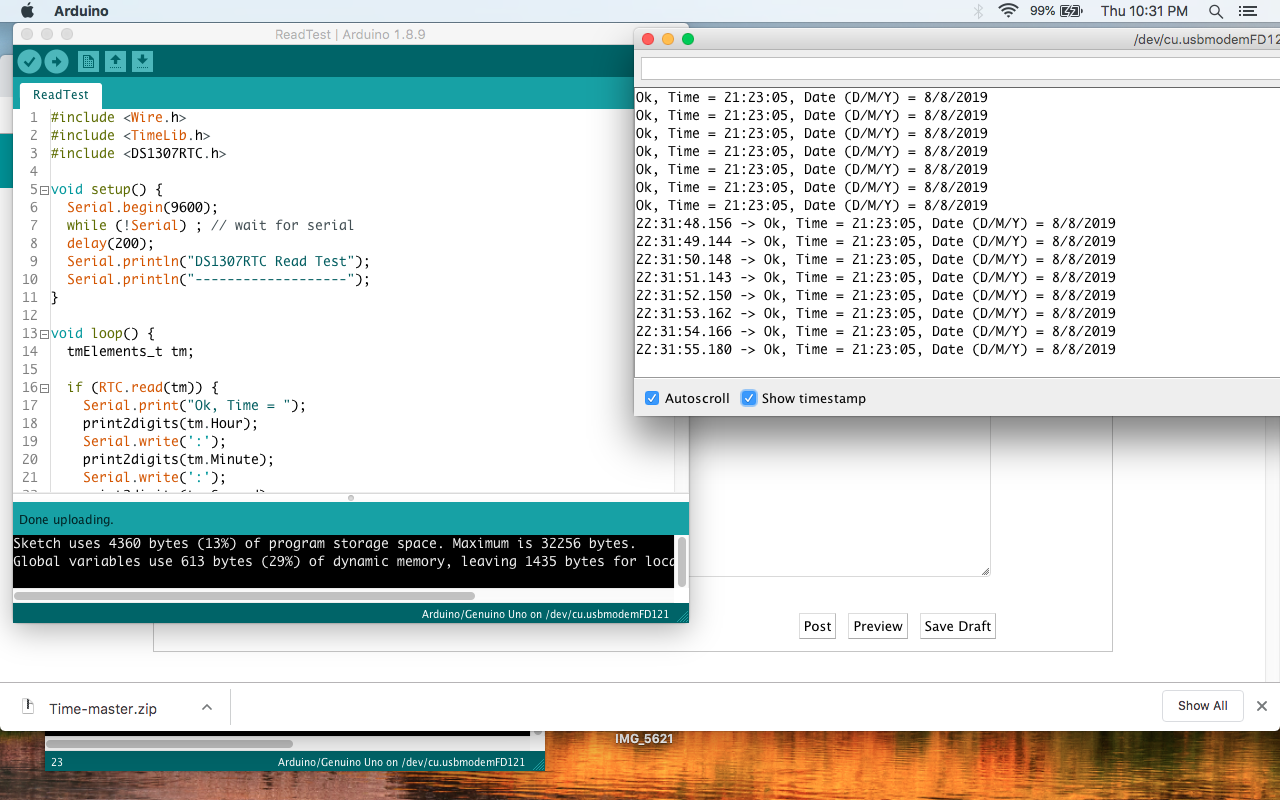Click the "DS1307RTC Read Test" println line
Screen dimensions: 1280x800
[x=218, y=261]
